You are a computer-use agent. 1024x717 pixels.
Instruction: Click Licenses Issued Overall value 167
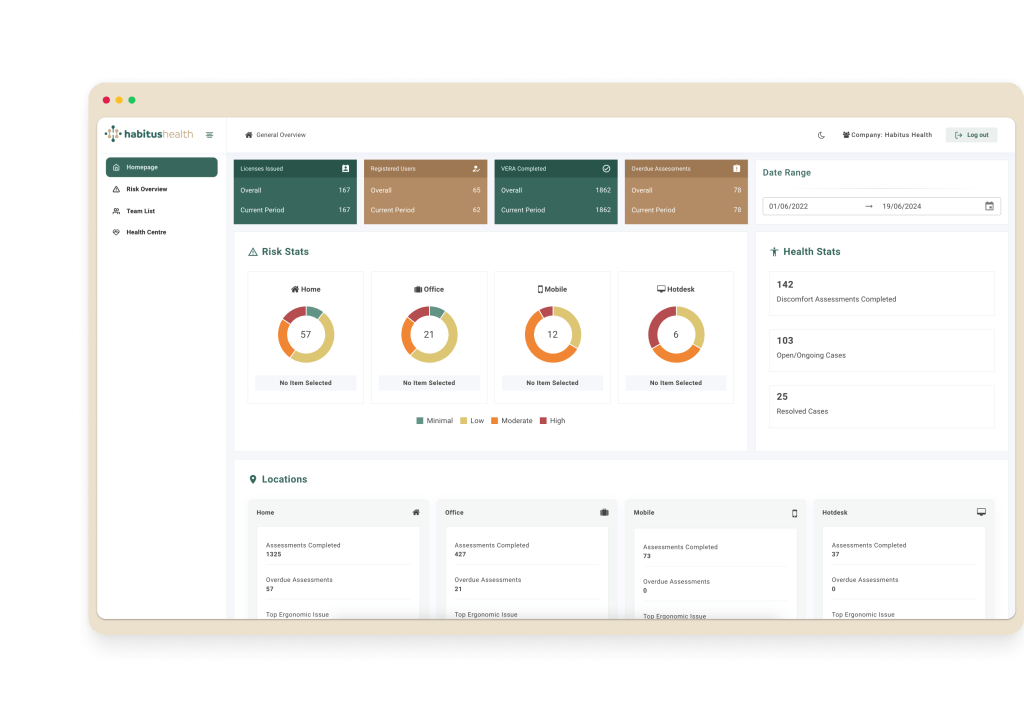pos(344,190)
